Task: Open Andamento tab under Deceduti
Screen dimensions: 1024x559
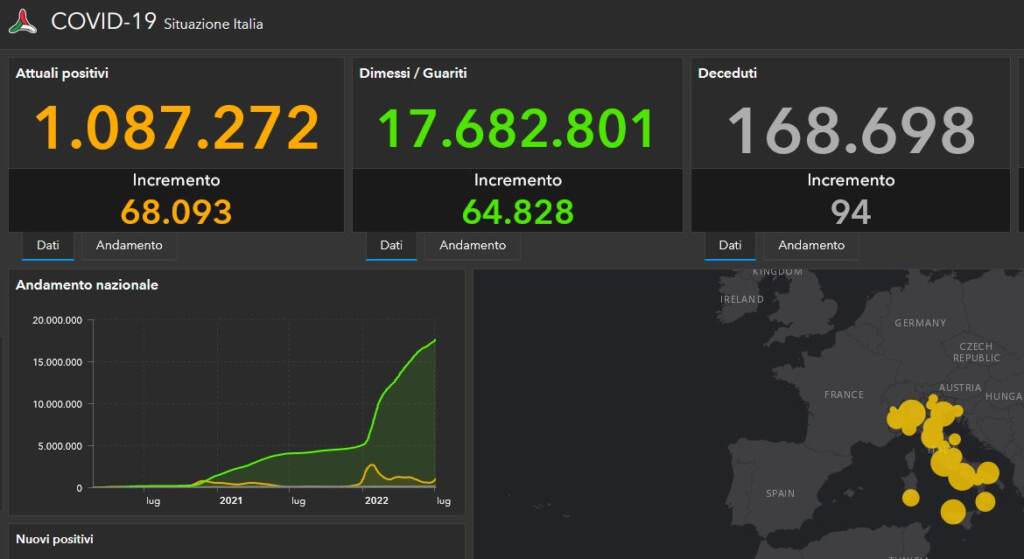Action: coord(811,245)
